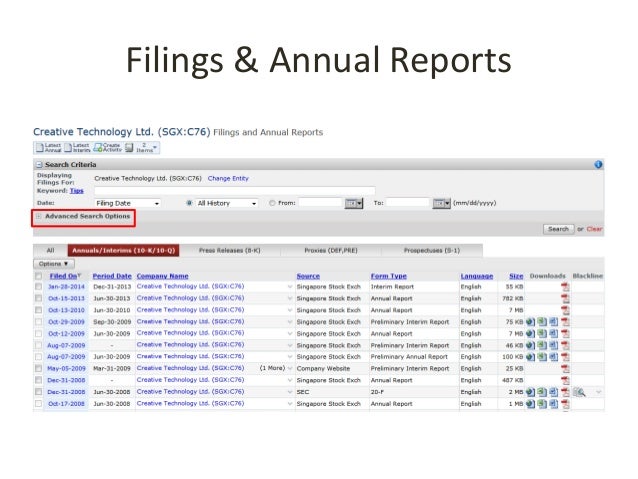Download Excel version of Oct-12-2009 Annual Report

coord(542,334)
